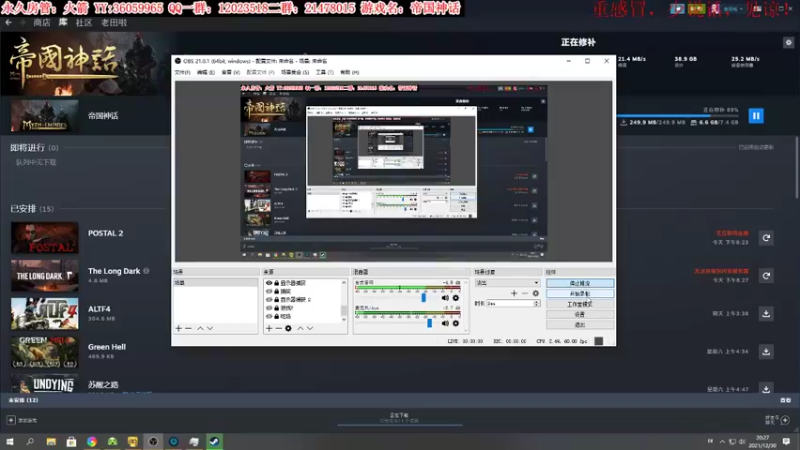Click desktop audio volume slider handle

423,297
